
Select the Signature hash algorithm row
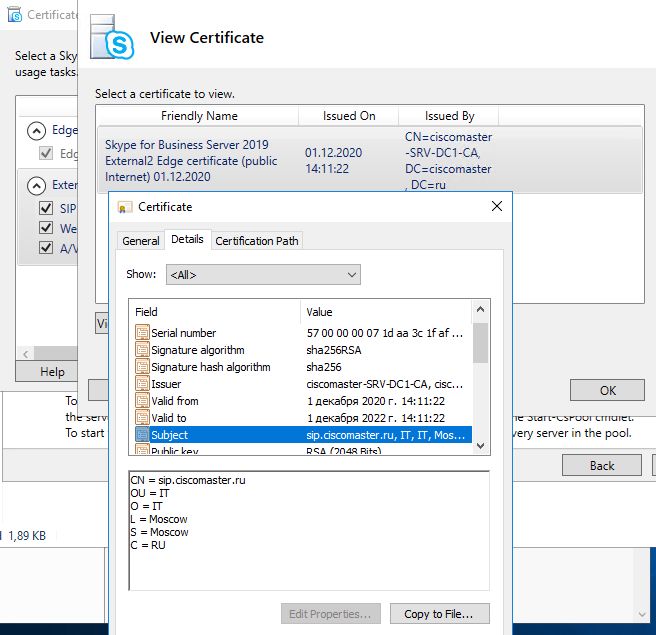[303, 367]
